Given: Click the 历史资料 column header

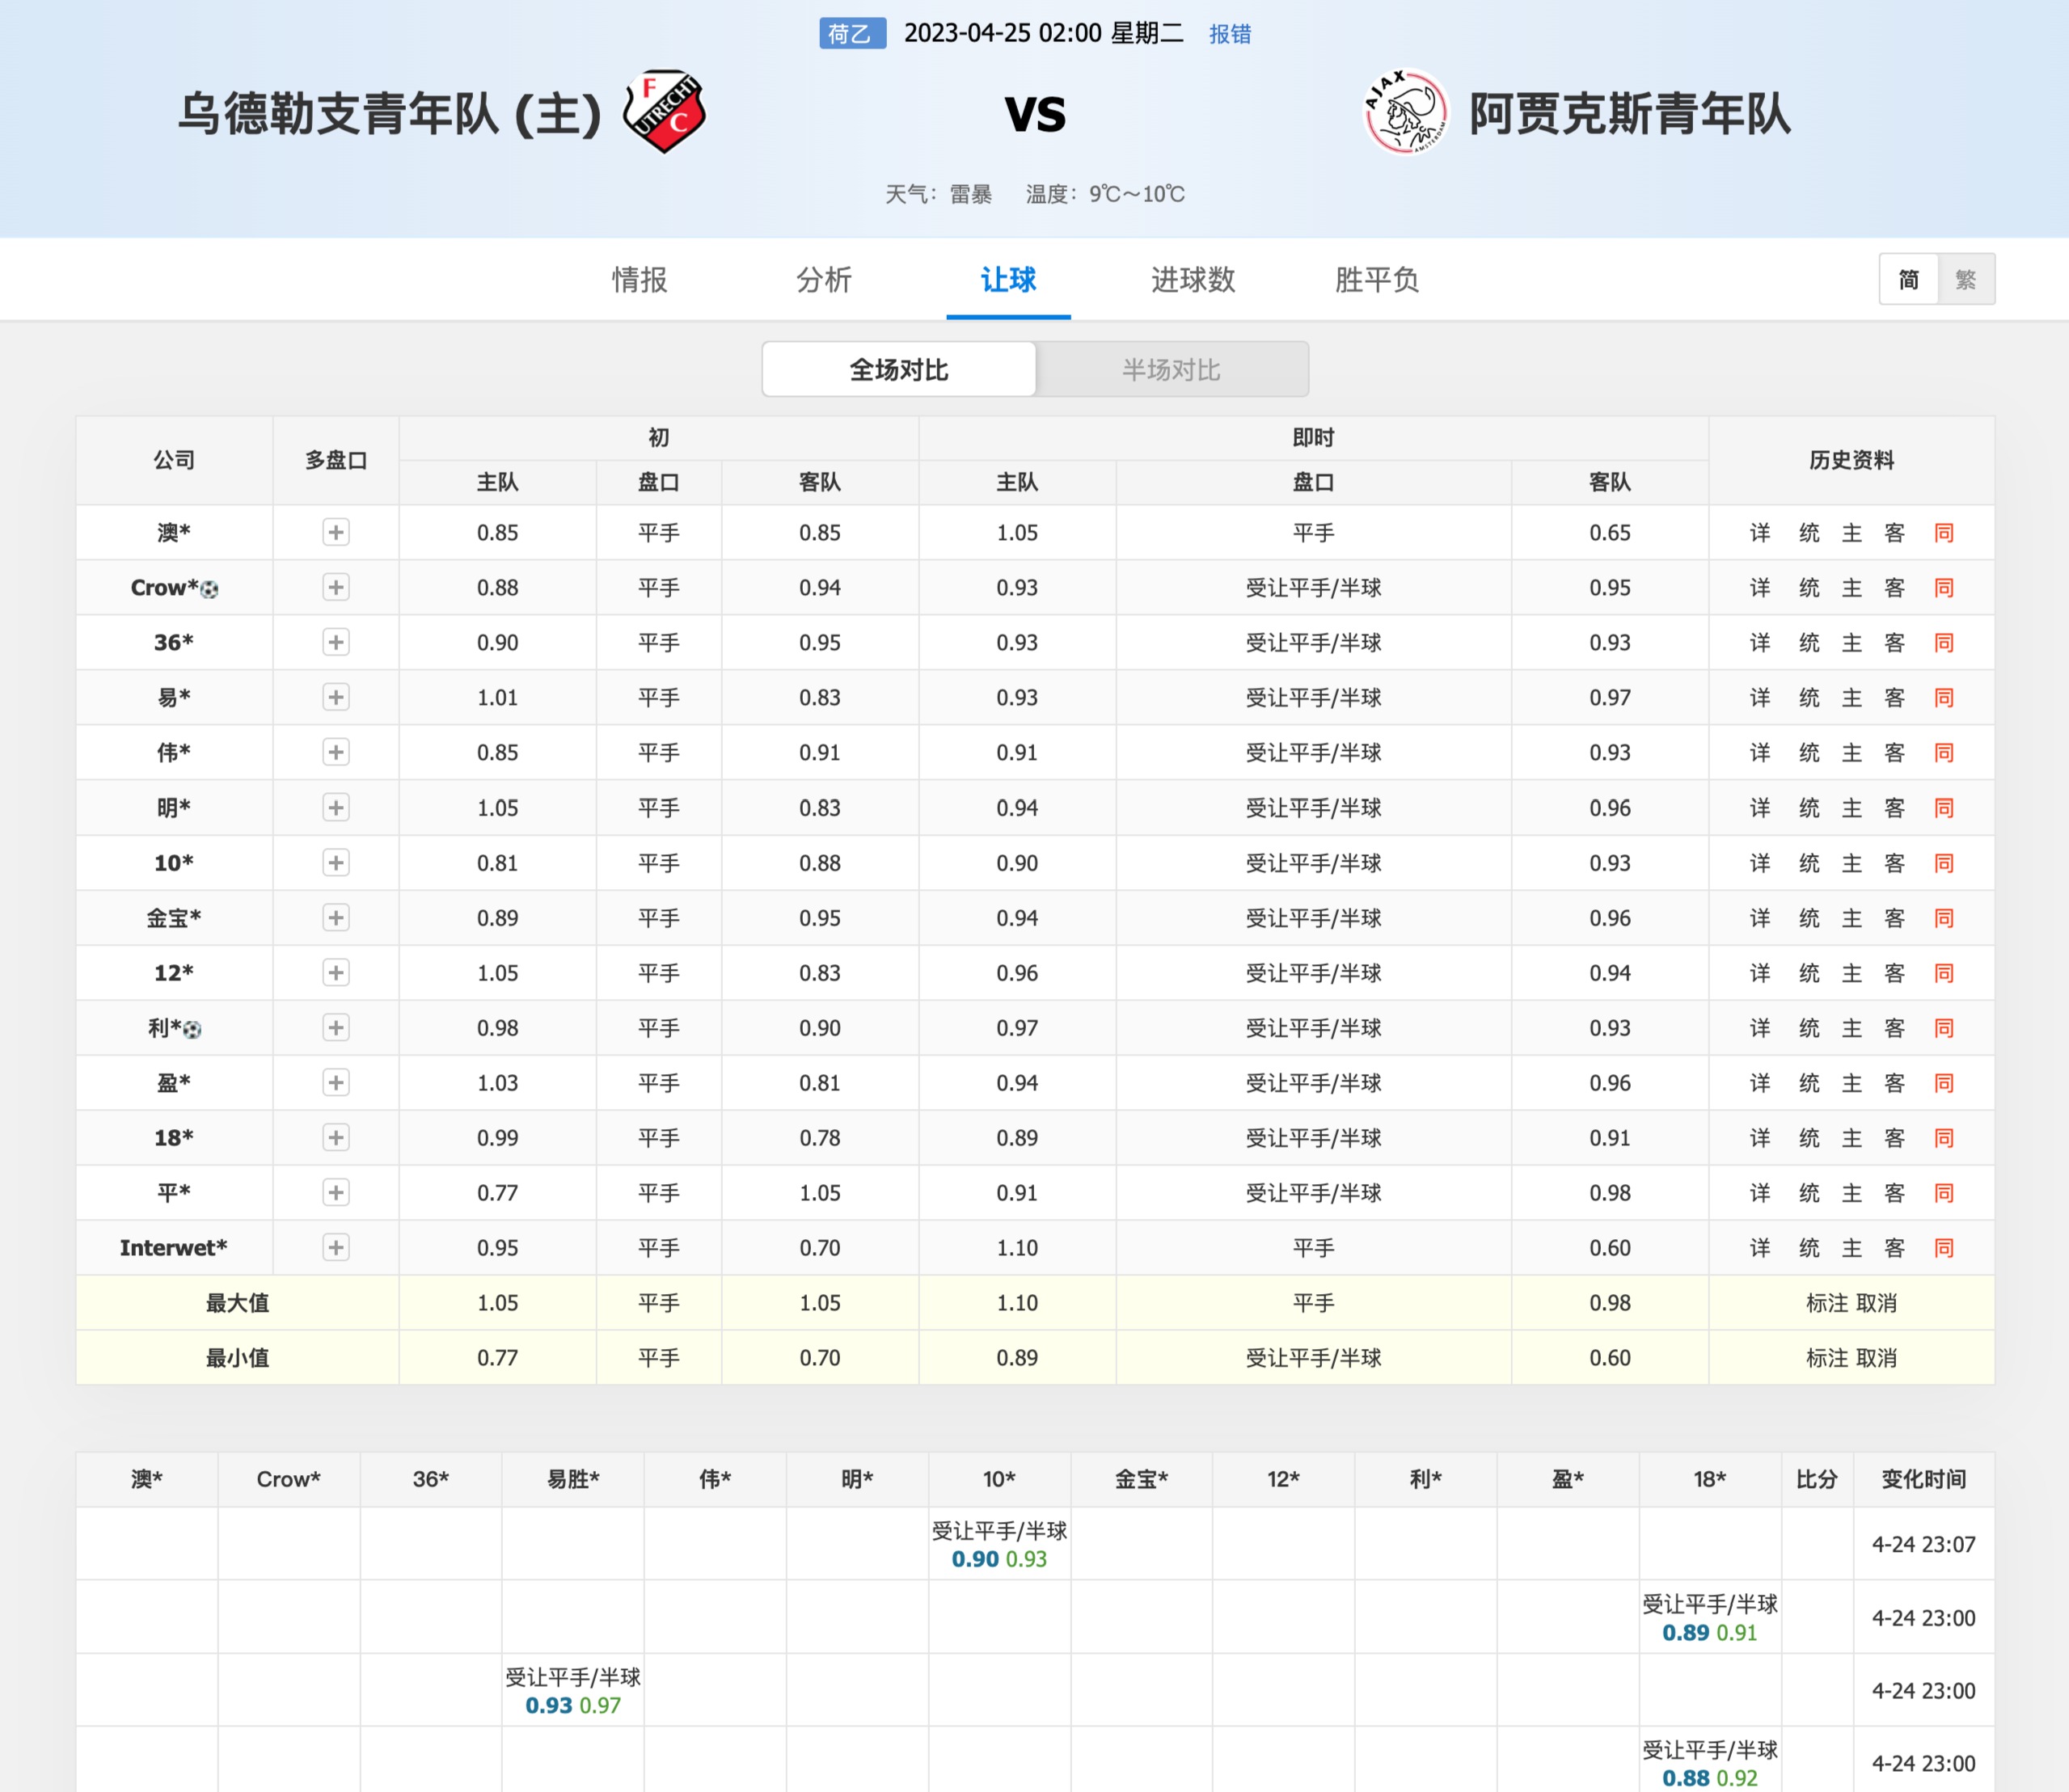Looking at the screenshot, I should click(x=1851, y=460).
